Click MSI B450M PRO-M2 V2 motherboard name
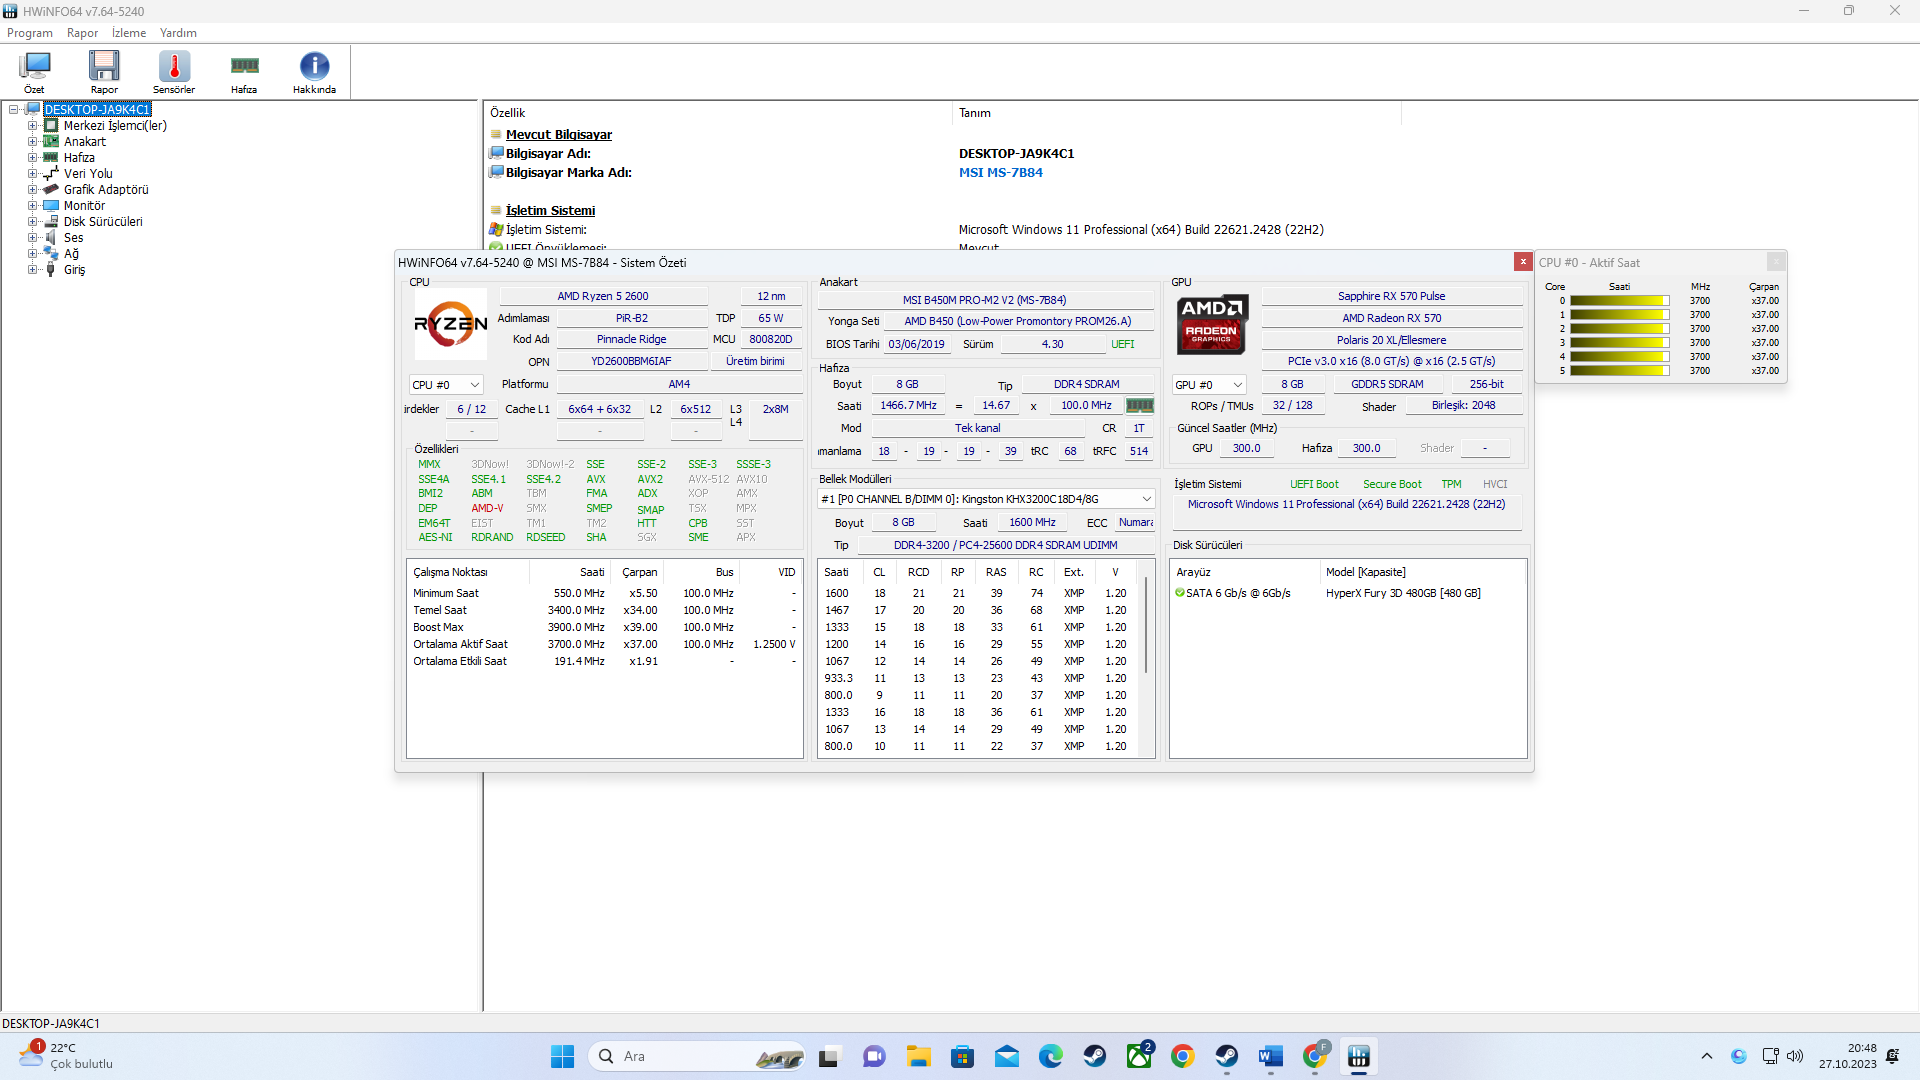 coord(984,300)
